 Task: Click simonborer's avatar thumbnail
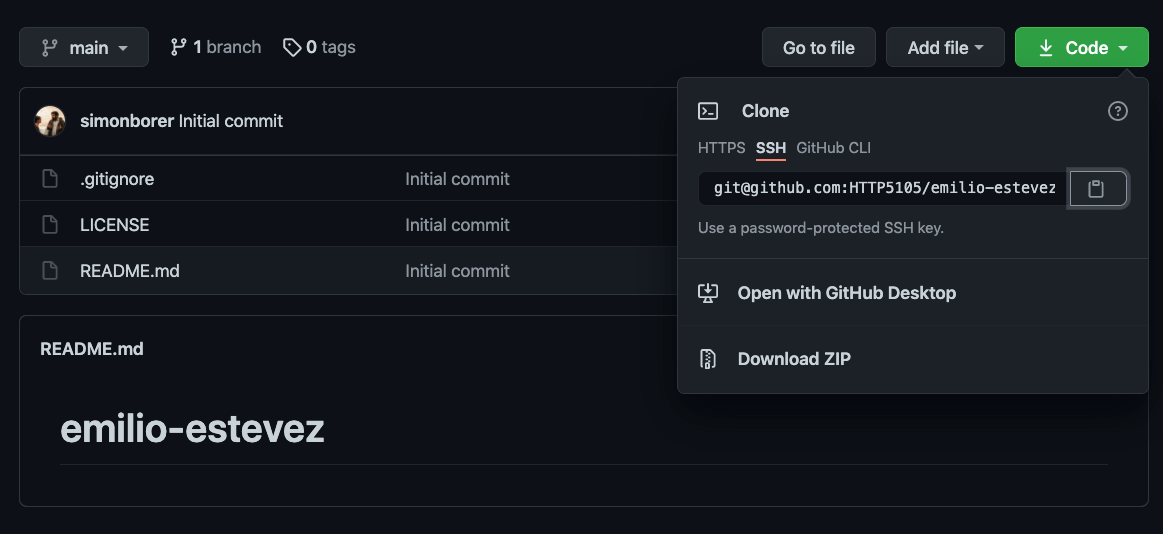[51, 121]
